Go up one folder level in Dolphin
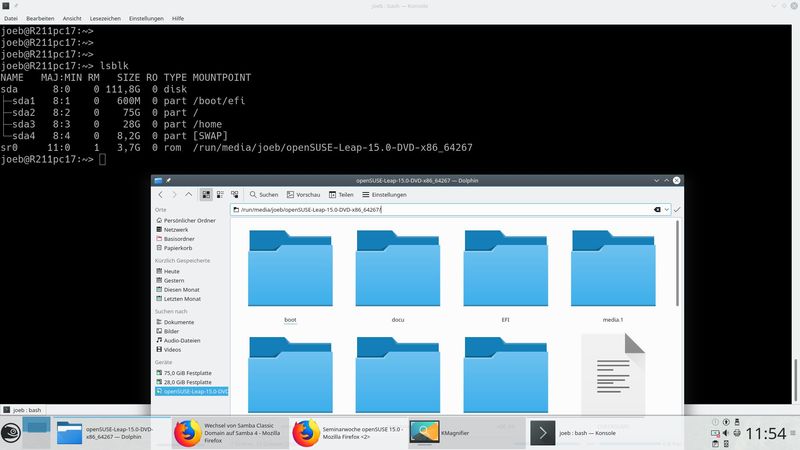Viewport: 800px width, 450px height. click(x=188, y=194)
